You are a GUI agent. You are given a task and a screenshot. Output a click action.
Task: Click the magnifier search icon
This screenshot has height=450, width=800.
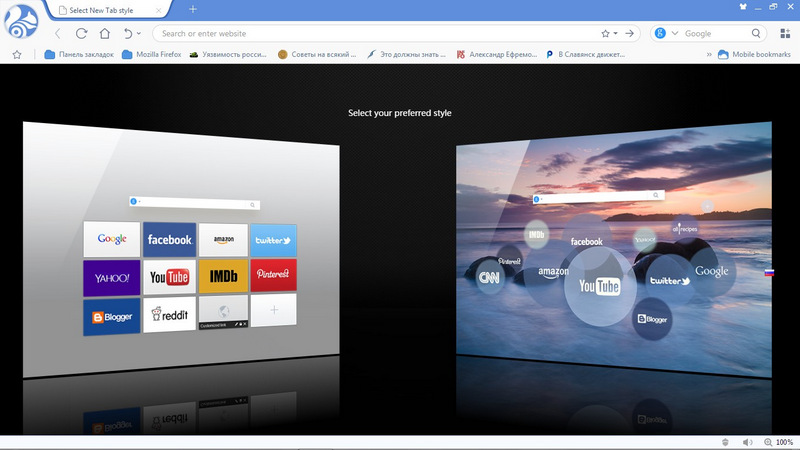coord(756,34)
